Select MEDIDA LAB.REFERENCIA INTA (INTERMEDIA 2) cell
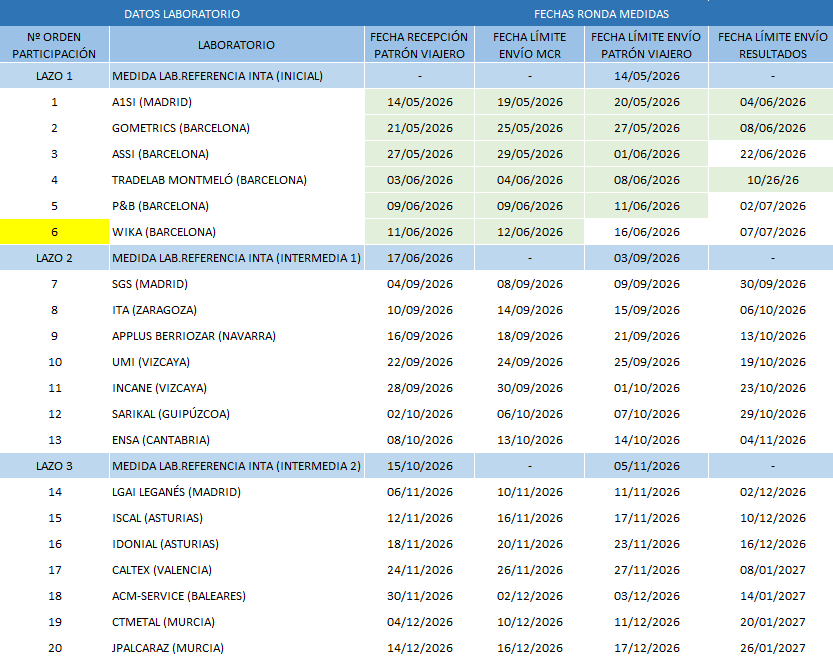The width and height of the screenshot is (833, 656). 236,466
